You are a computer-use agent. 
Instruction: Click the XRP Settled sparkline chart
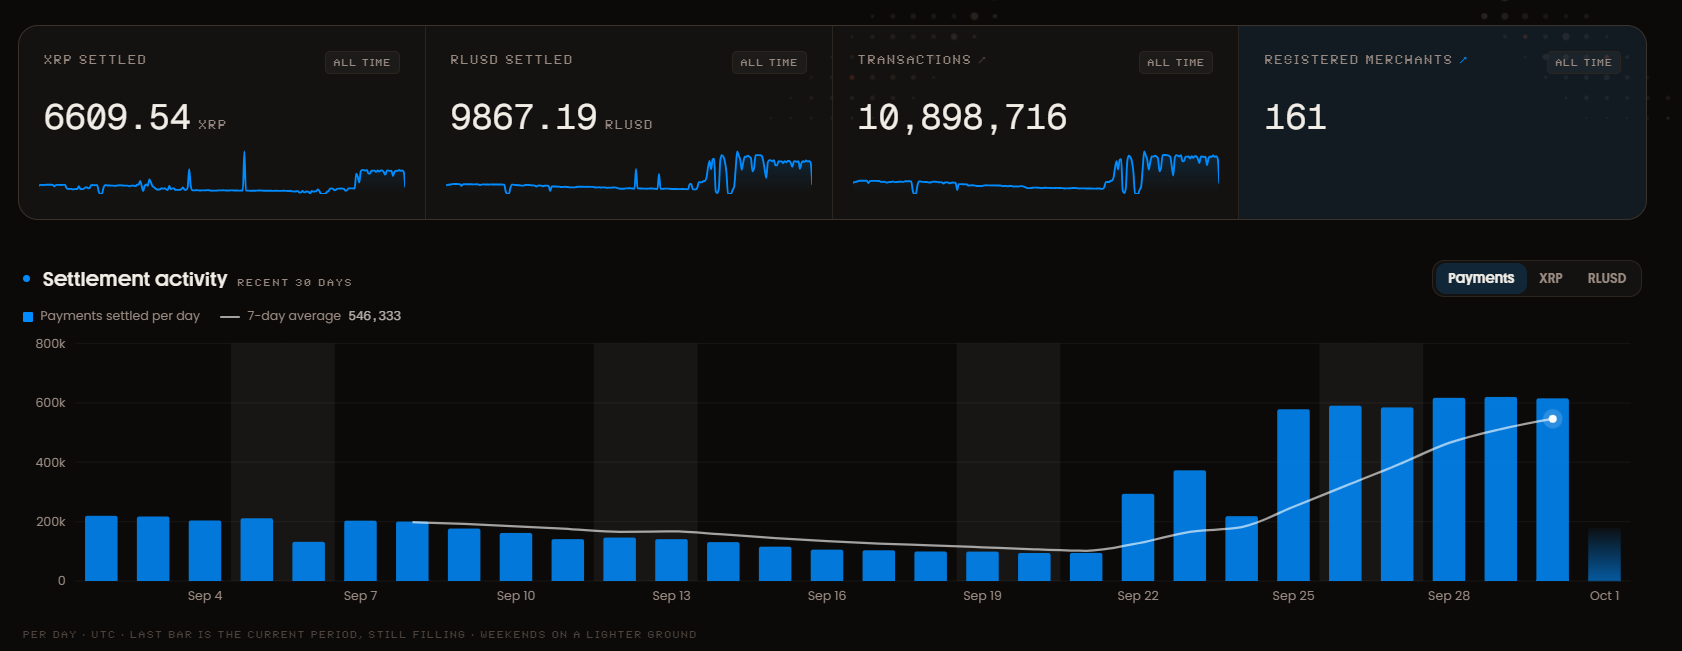[x=222, y=172]
